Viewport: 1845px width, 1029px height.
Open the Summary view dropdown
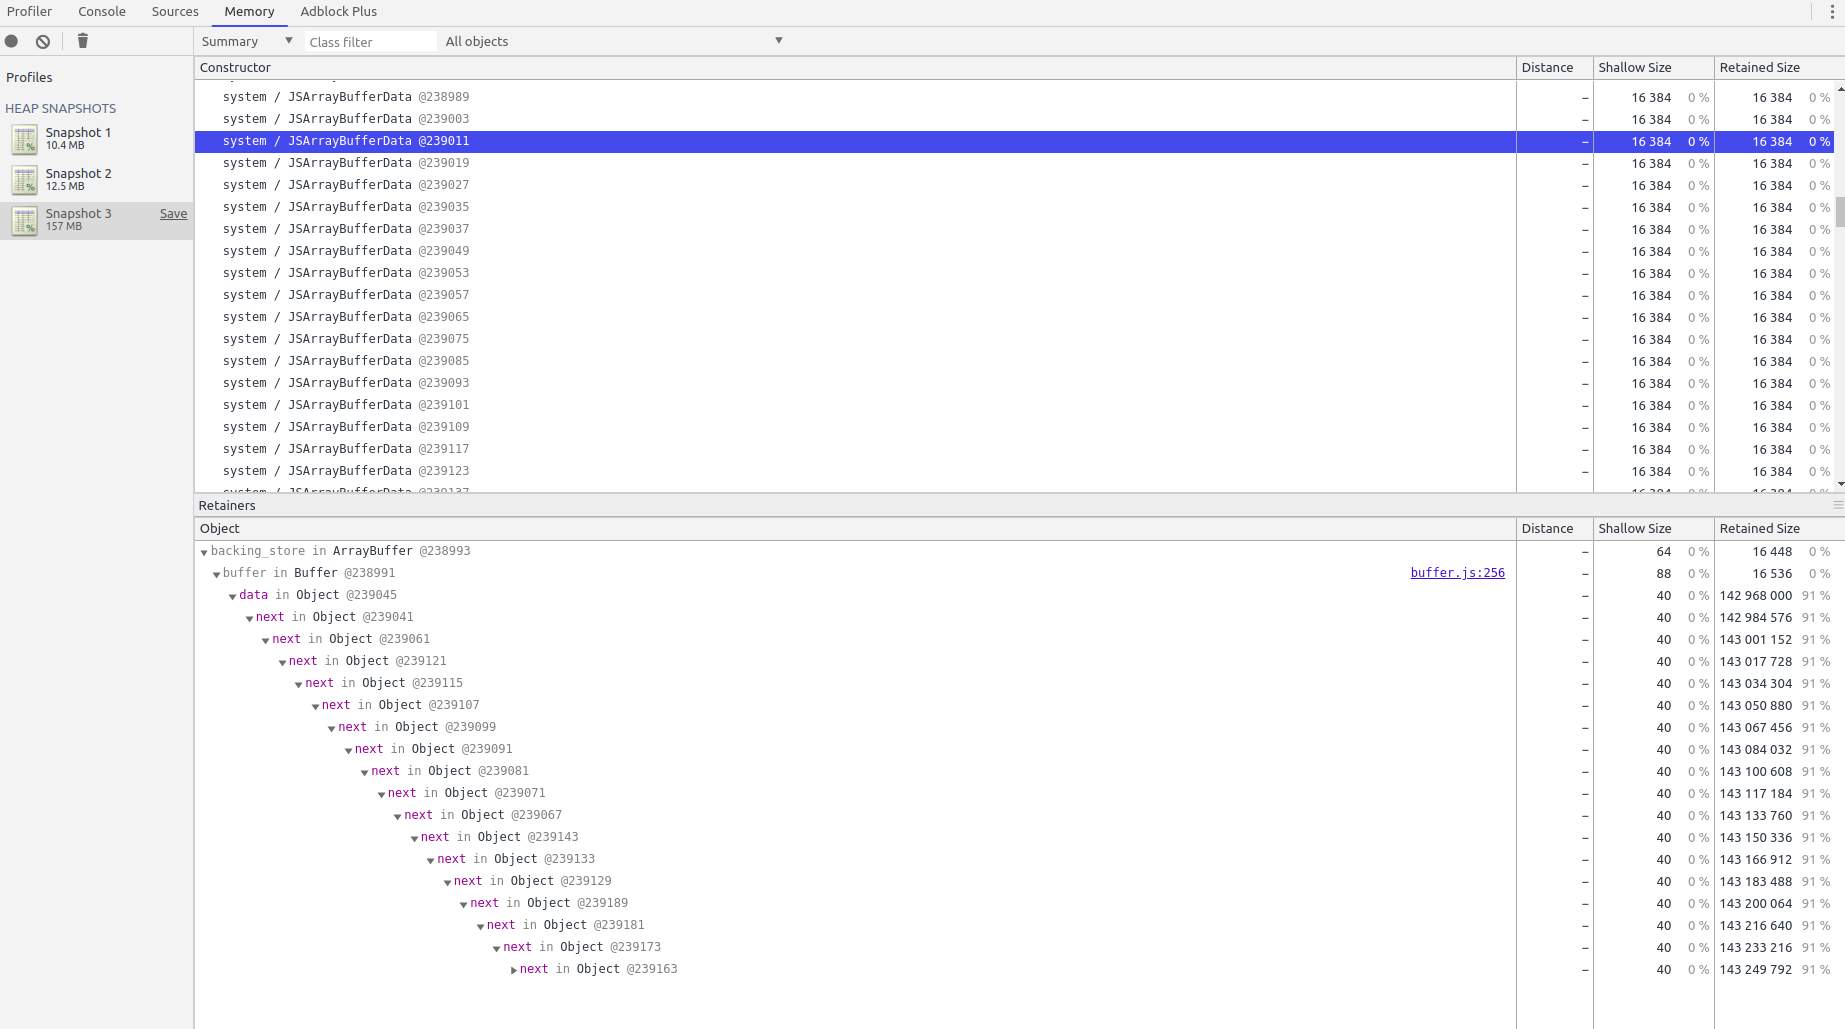[246, 41]
